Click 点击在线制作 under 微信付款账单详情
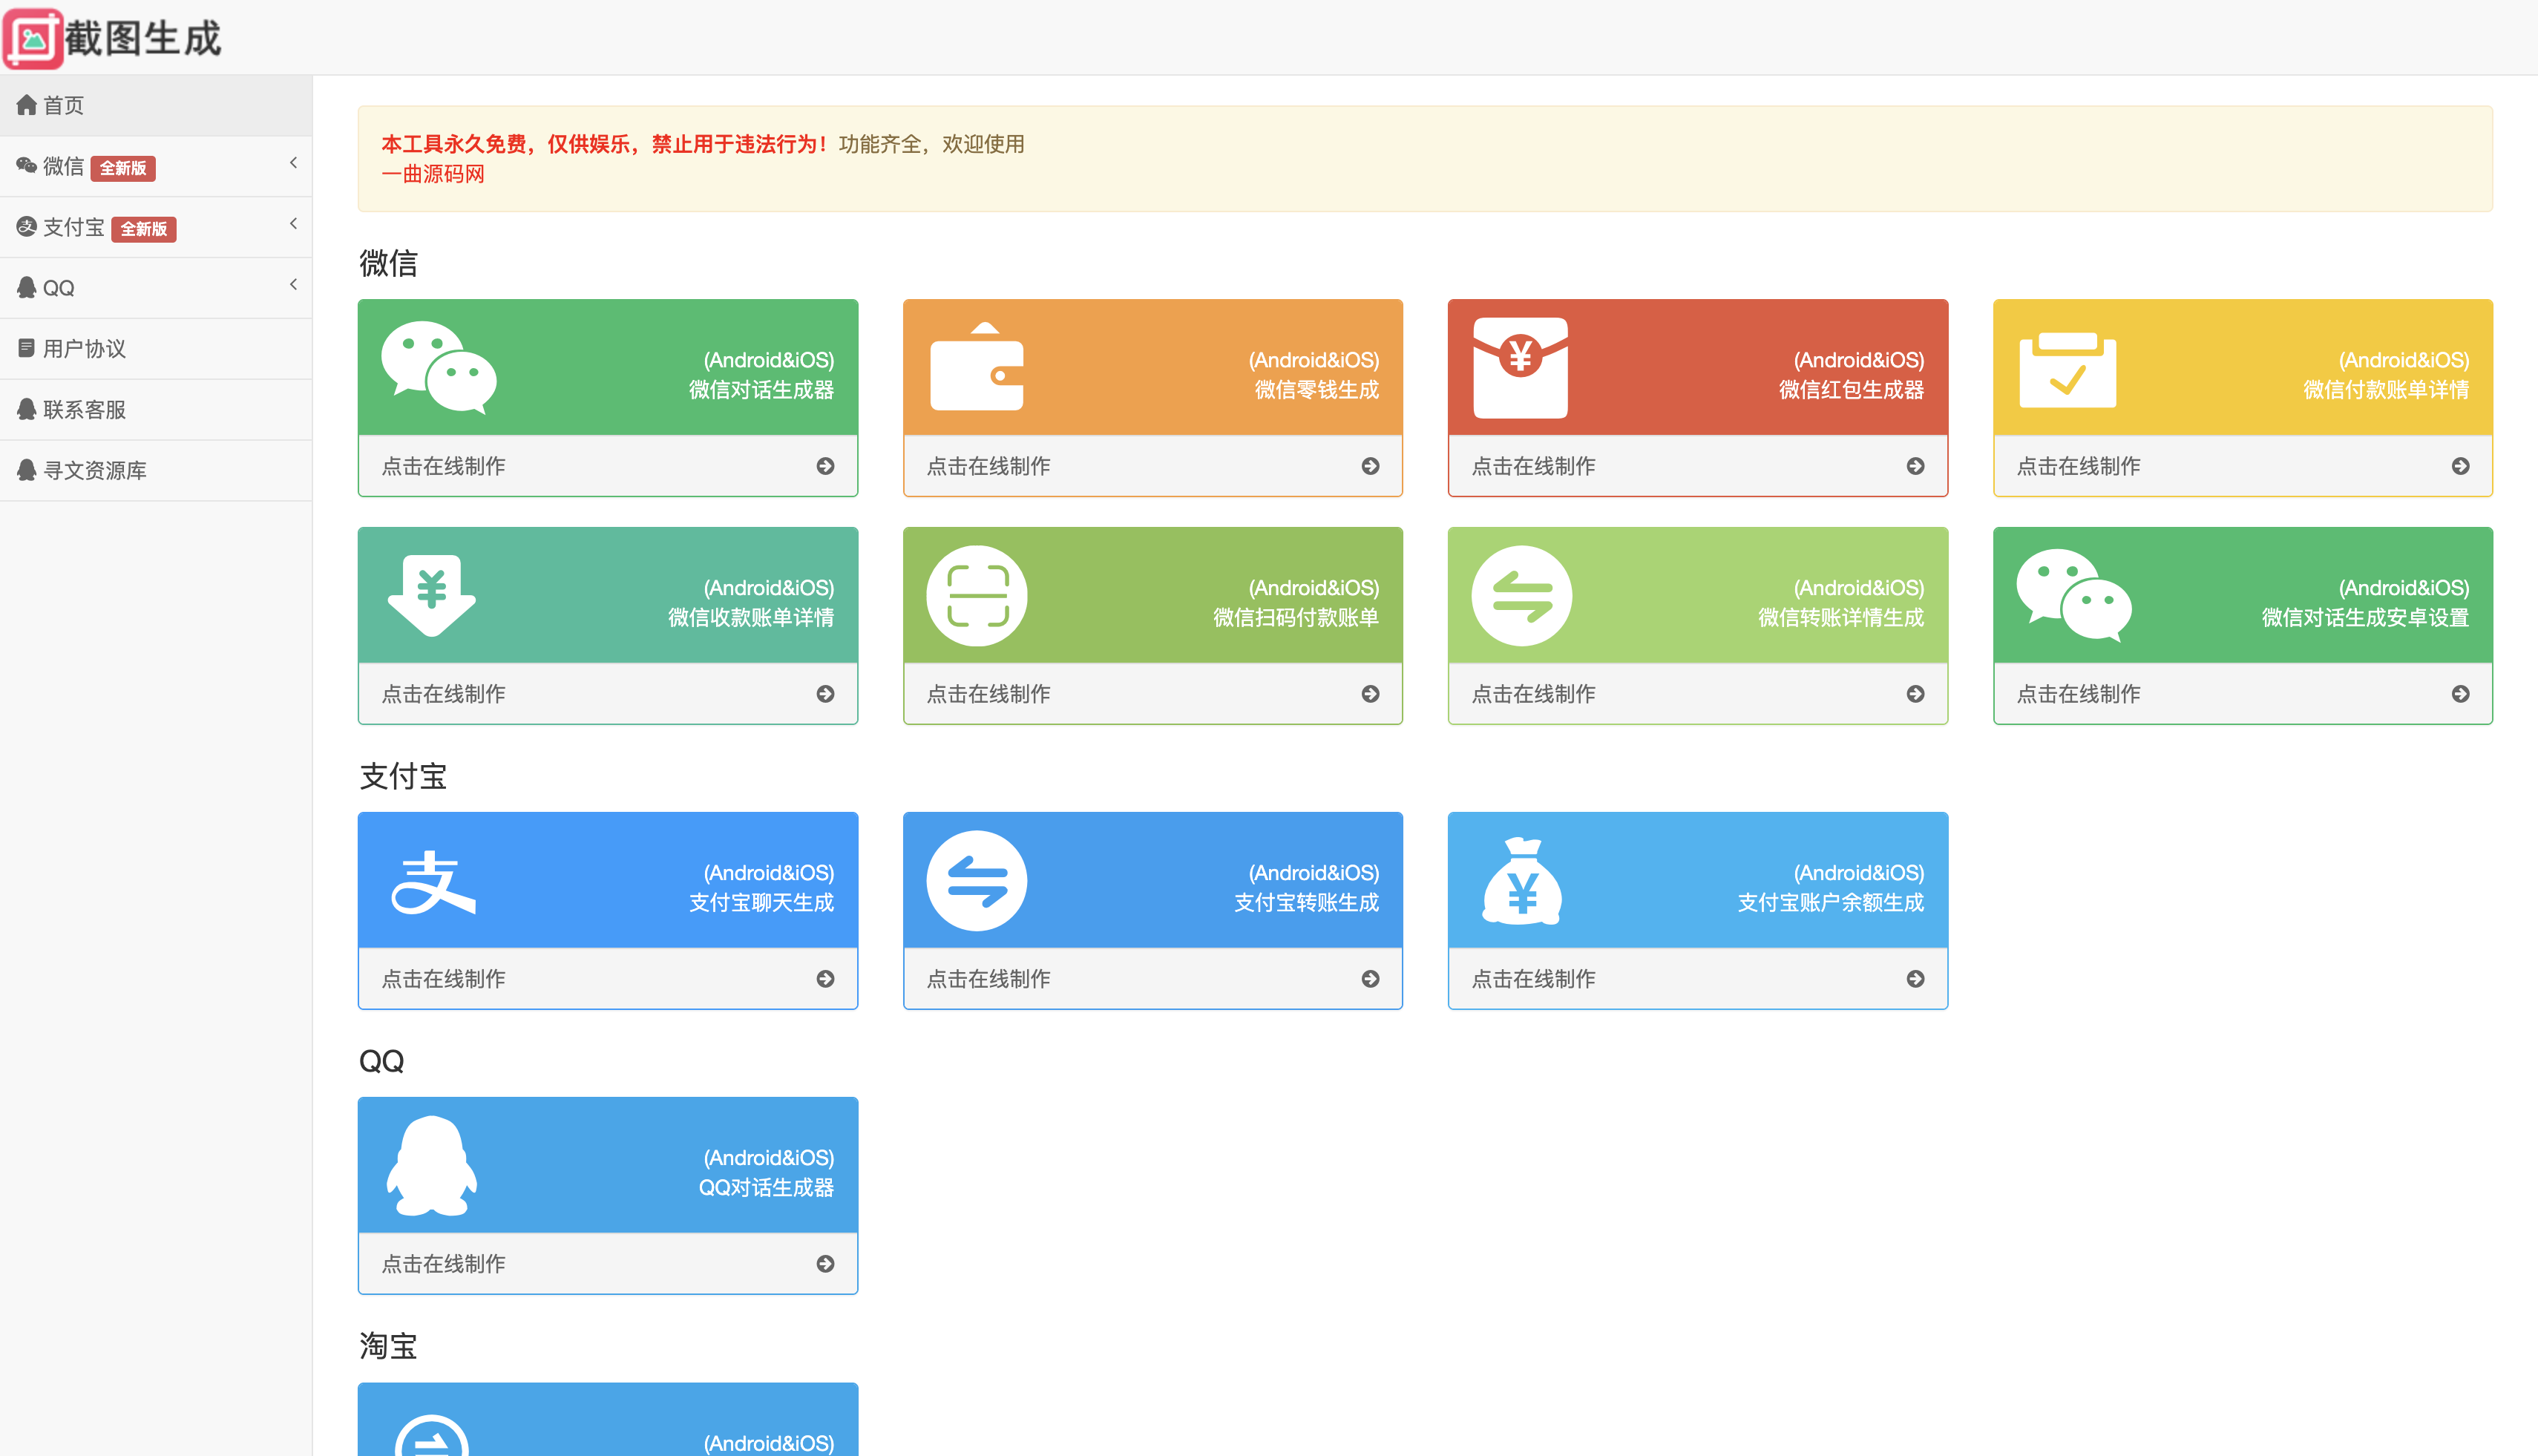Viewport: 2538px width, 1456px height. (2079, 466)
